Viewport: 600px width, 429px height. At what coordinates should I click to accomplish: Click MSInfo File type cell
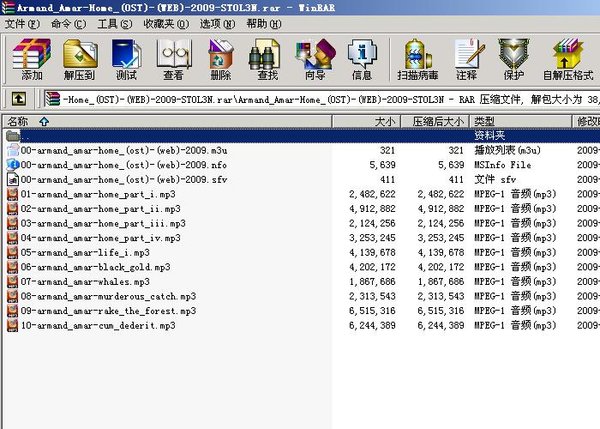502,165
